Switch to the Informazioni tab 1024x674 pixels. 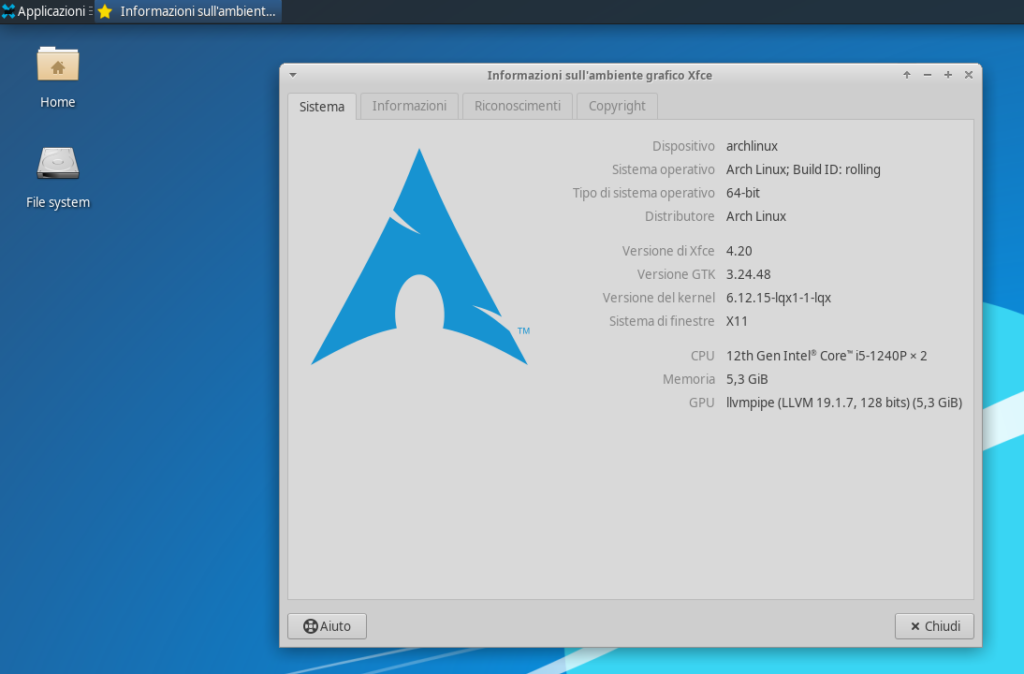408,106
